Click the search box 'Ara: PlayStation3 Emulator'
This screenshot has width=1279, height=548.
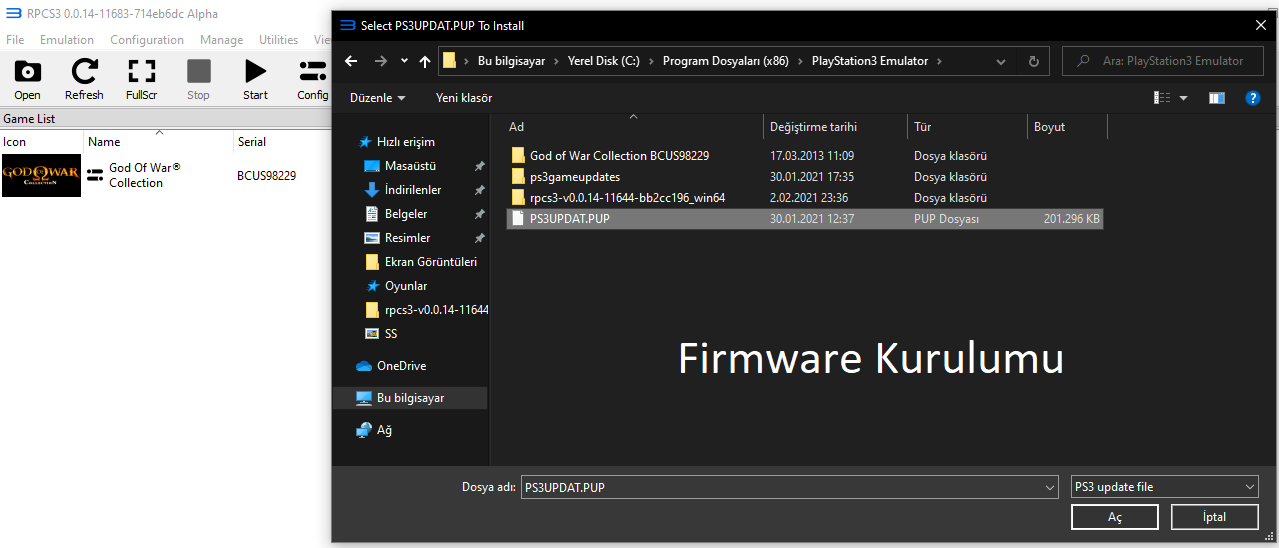(1162, 61)
